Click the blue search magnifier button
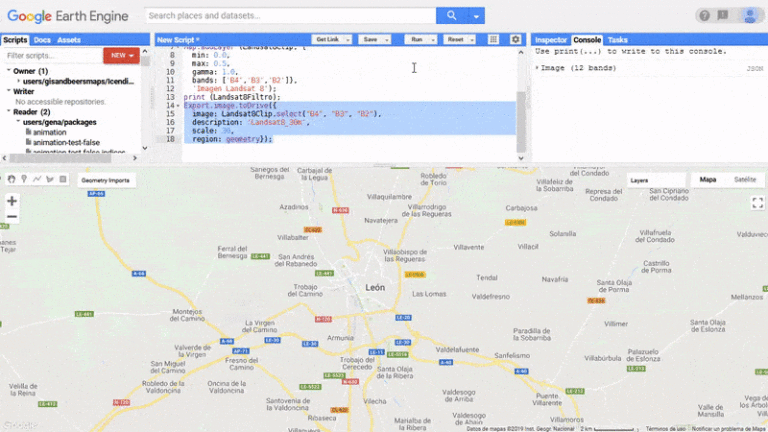 pos(451,16)
